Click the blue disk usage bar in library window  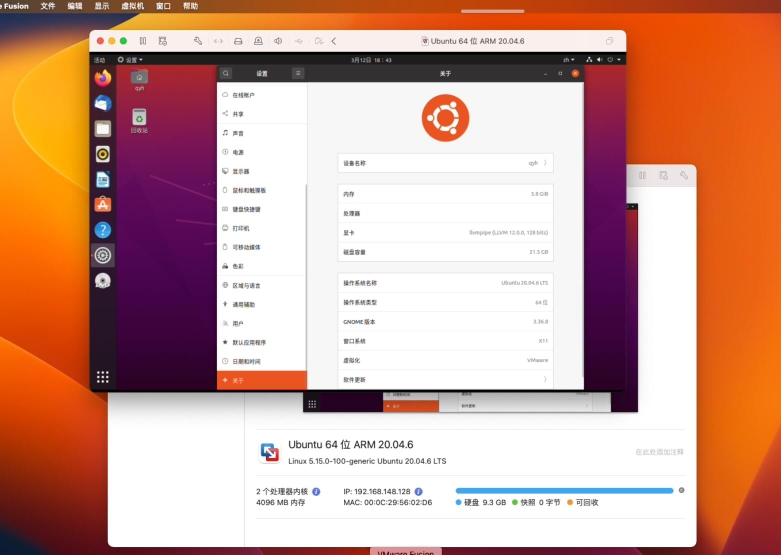pos(564,491)
